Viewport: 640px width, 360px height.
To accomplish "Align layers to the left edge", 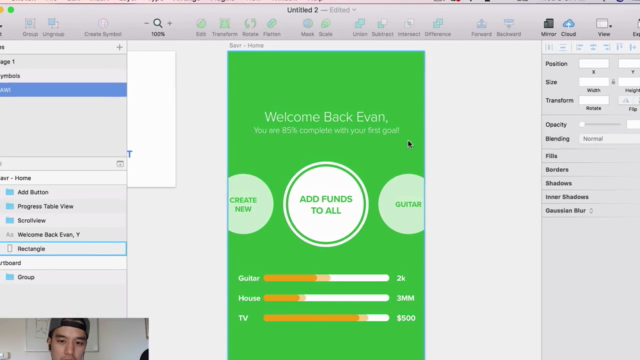I will 579,47.
